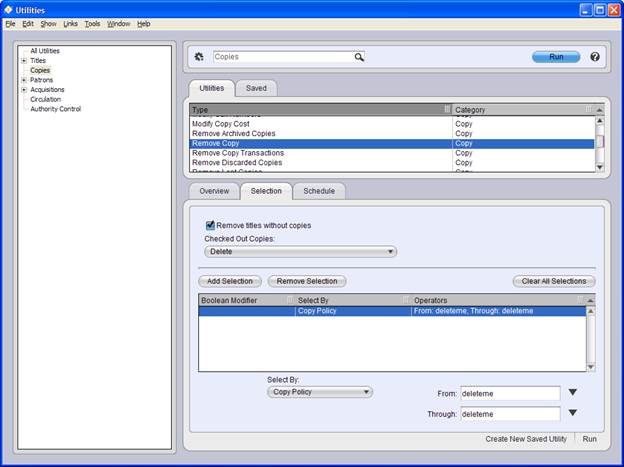624x467 pixels.
Task: Open the Select By Copy Policy dropdown
Action: point(320,392)
